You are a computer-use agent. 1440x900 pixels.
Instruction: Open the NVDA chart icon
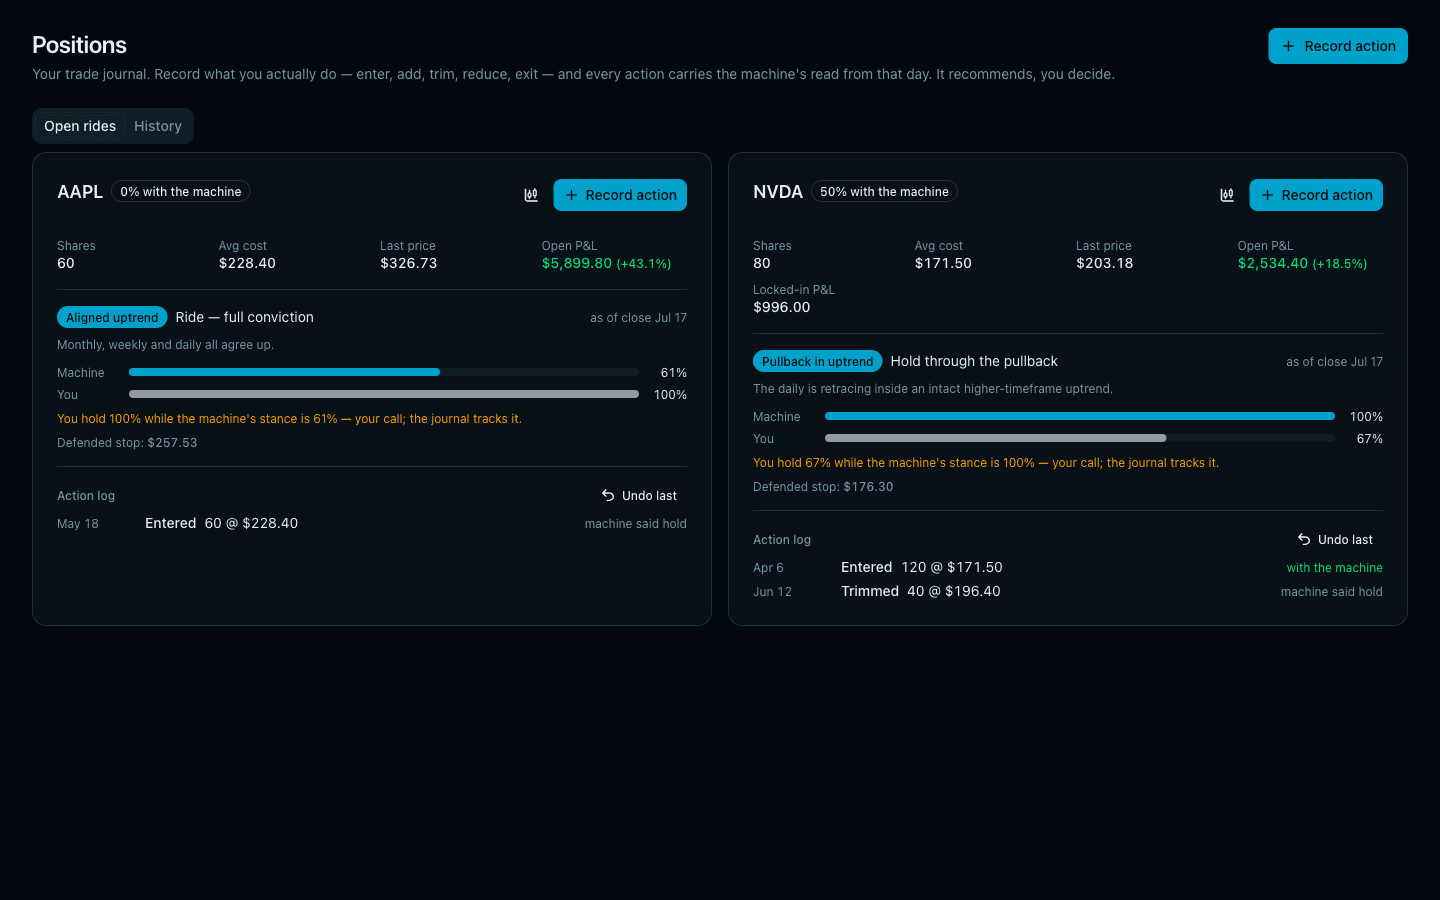pos(1227,195)
